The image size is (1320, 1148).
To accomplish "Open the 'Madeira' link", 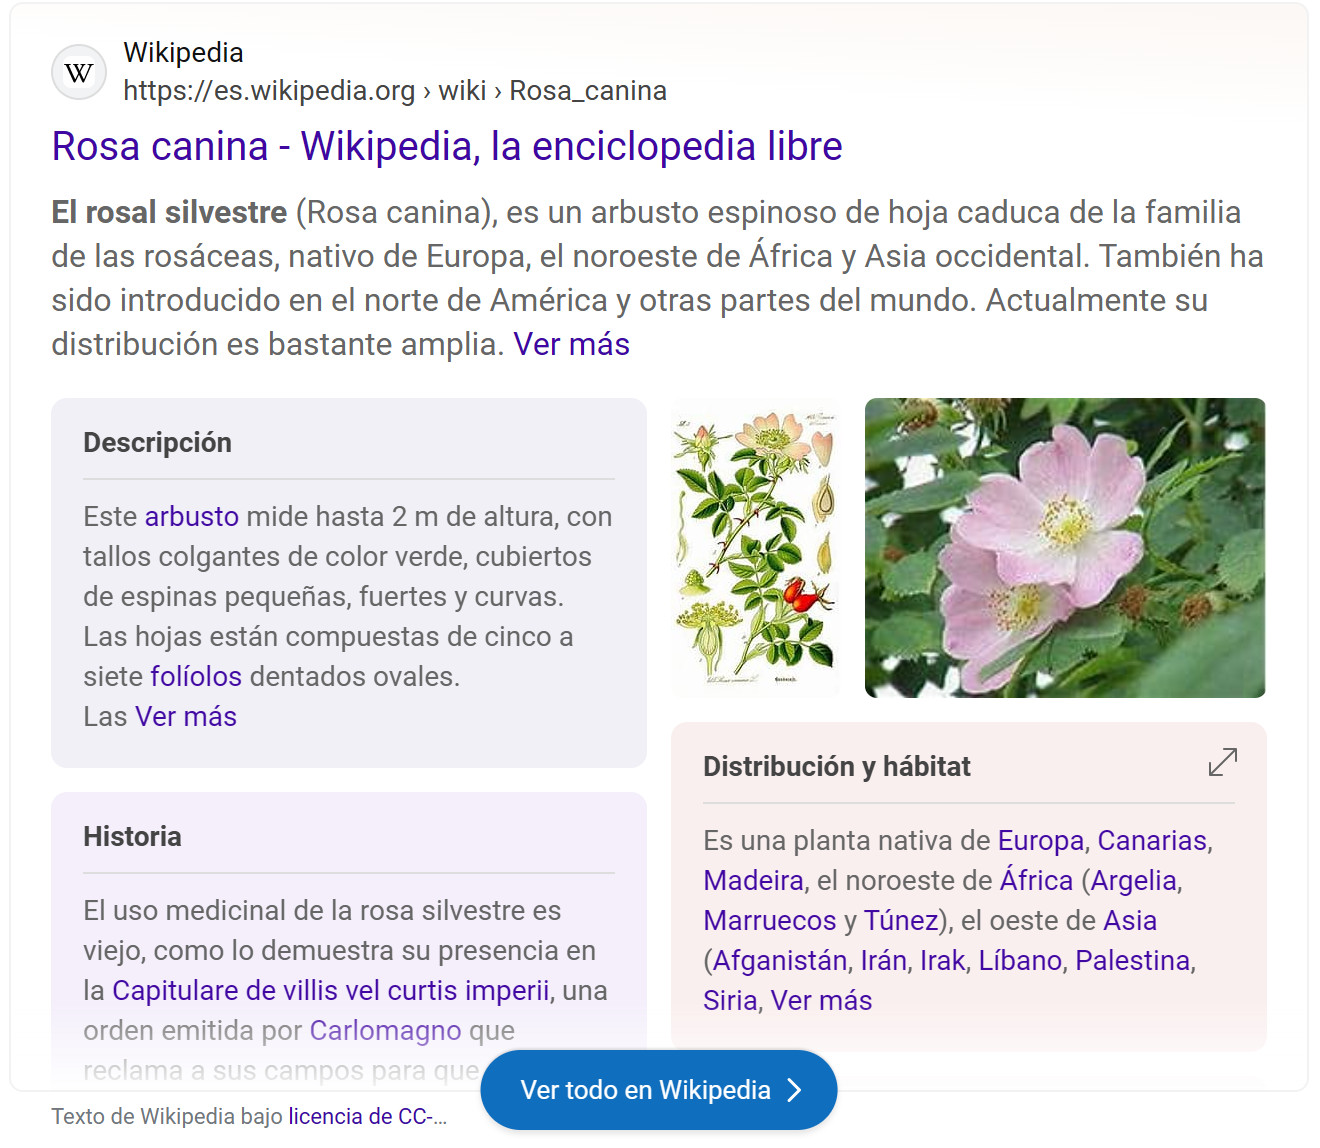I will pos(753,880).
